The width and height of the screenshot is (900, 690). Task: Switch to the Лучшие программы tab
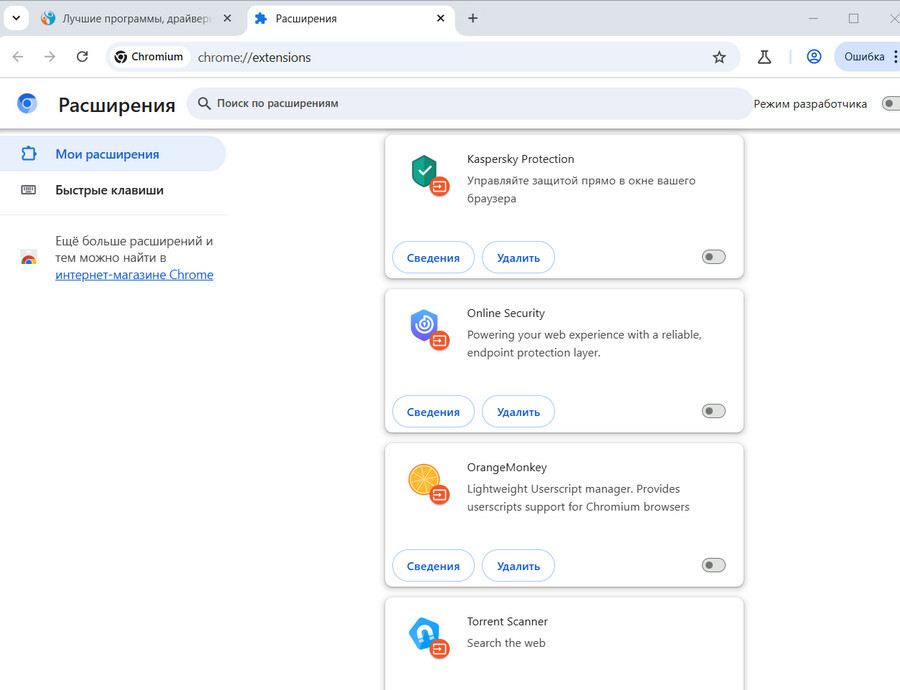click(136, 18)
